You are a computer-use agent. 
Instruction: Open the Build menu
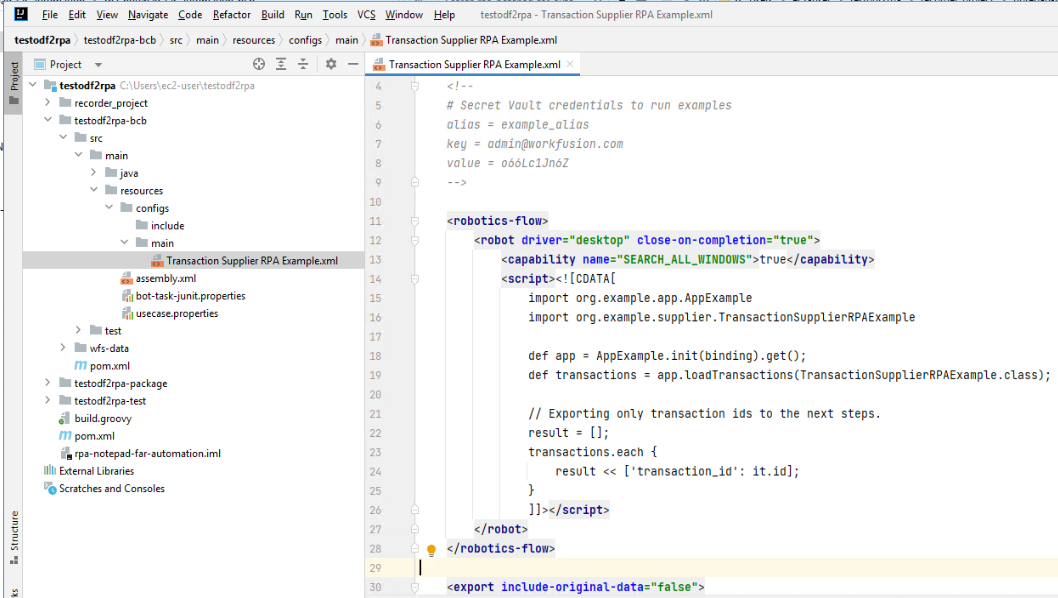pyautogui.click(x=273, y=14)
